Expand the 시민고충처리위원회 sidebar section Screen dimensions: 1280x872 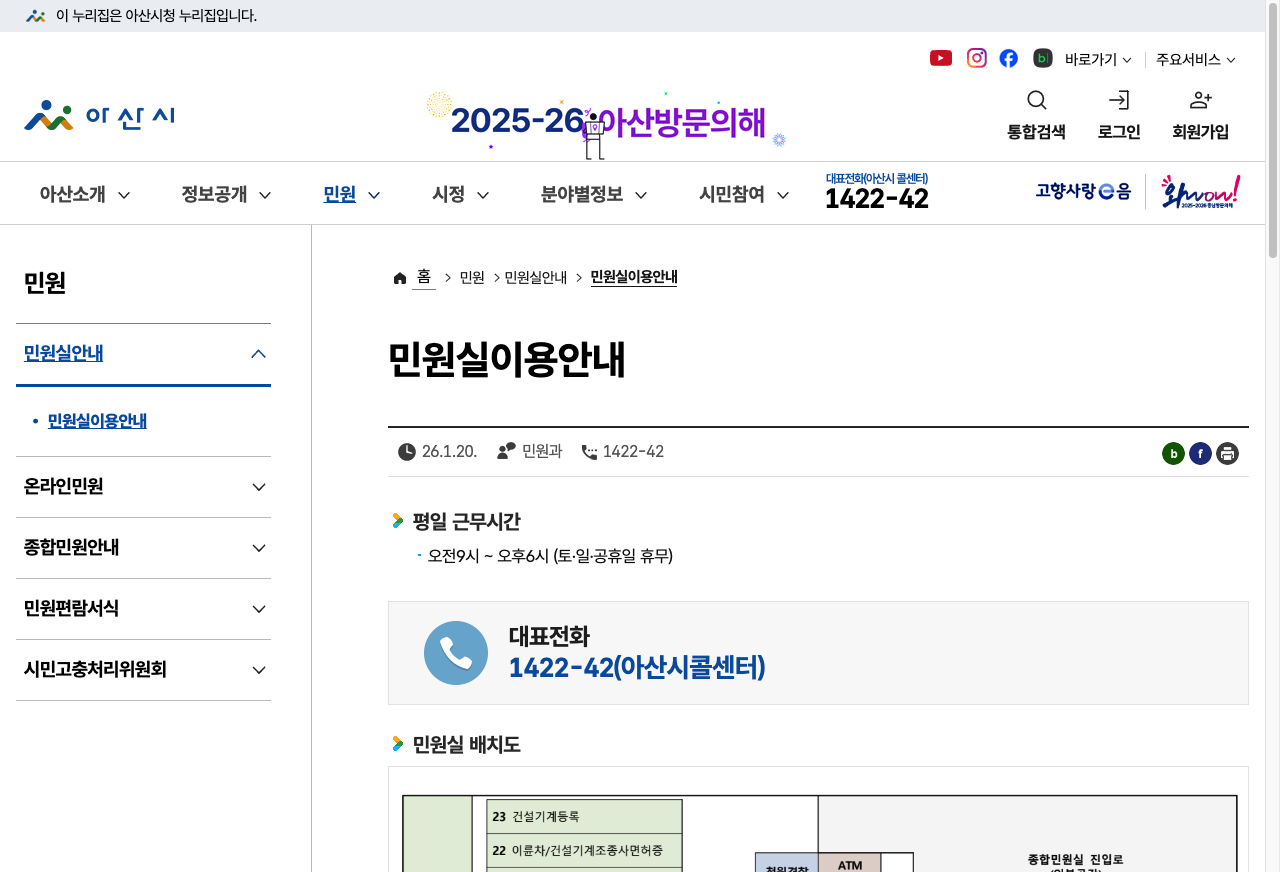tap(143, 670)
